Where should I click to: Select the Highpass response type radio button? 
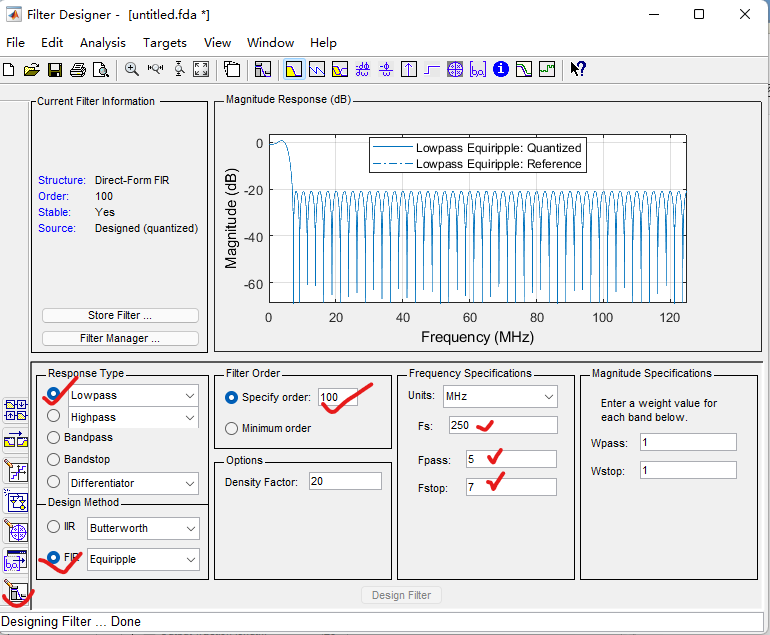54,416
